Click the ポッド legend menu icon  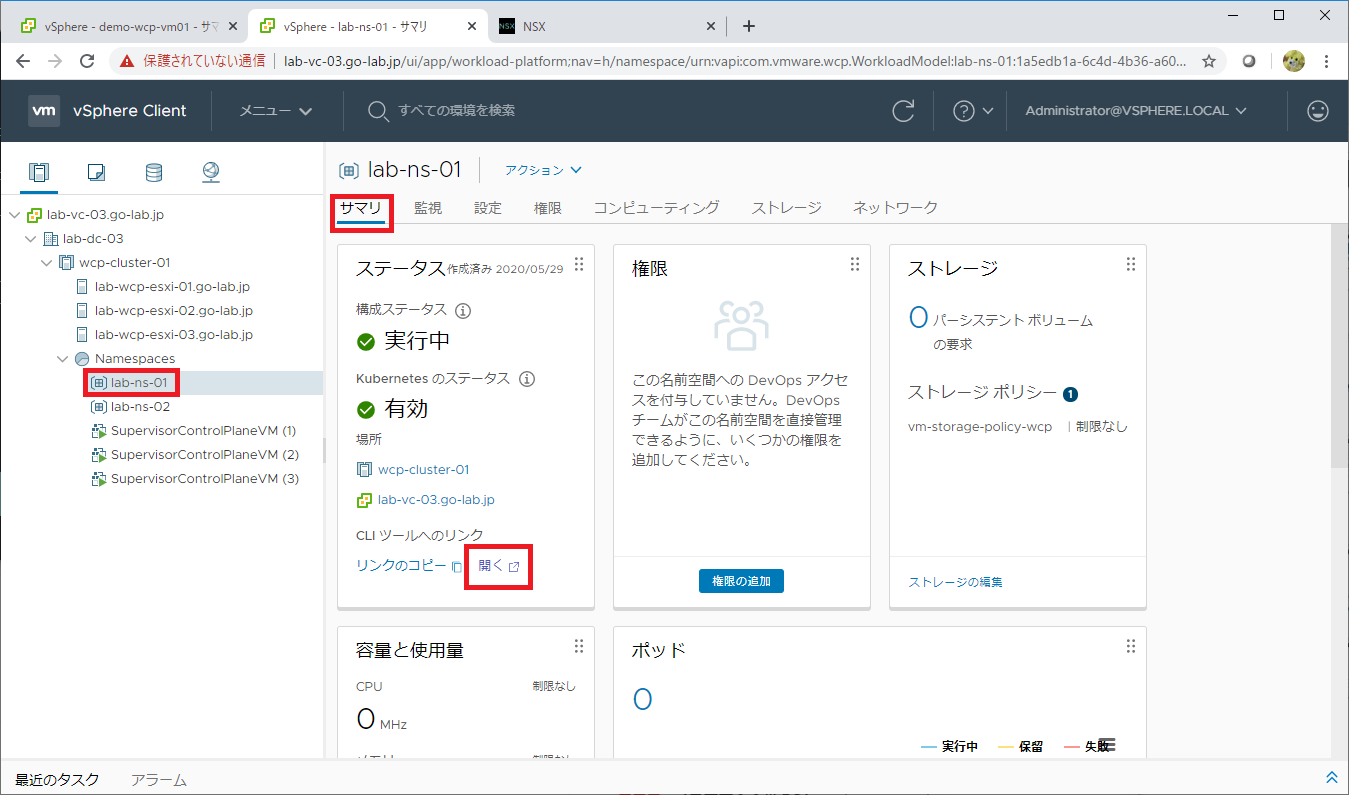tap(1107, 746)
